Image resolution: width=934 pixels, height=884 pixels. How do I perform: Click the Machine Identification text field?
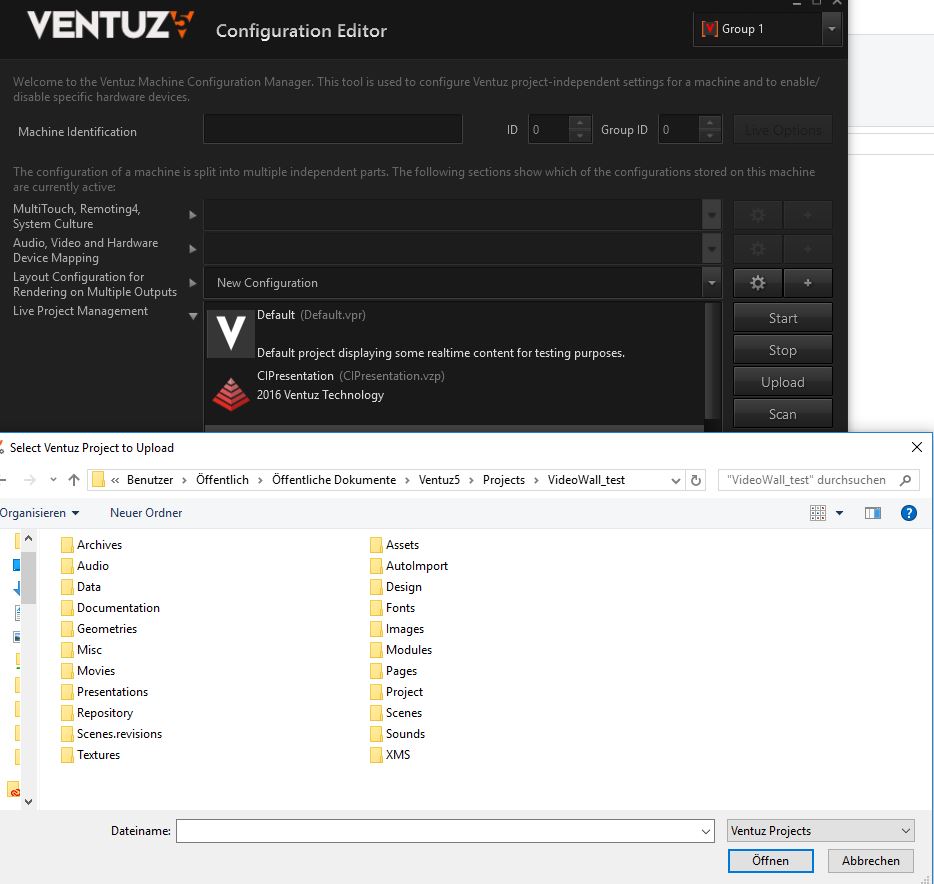332,130
